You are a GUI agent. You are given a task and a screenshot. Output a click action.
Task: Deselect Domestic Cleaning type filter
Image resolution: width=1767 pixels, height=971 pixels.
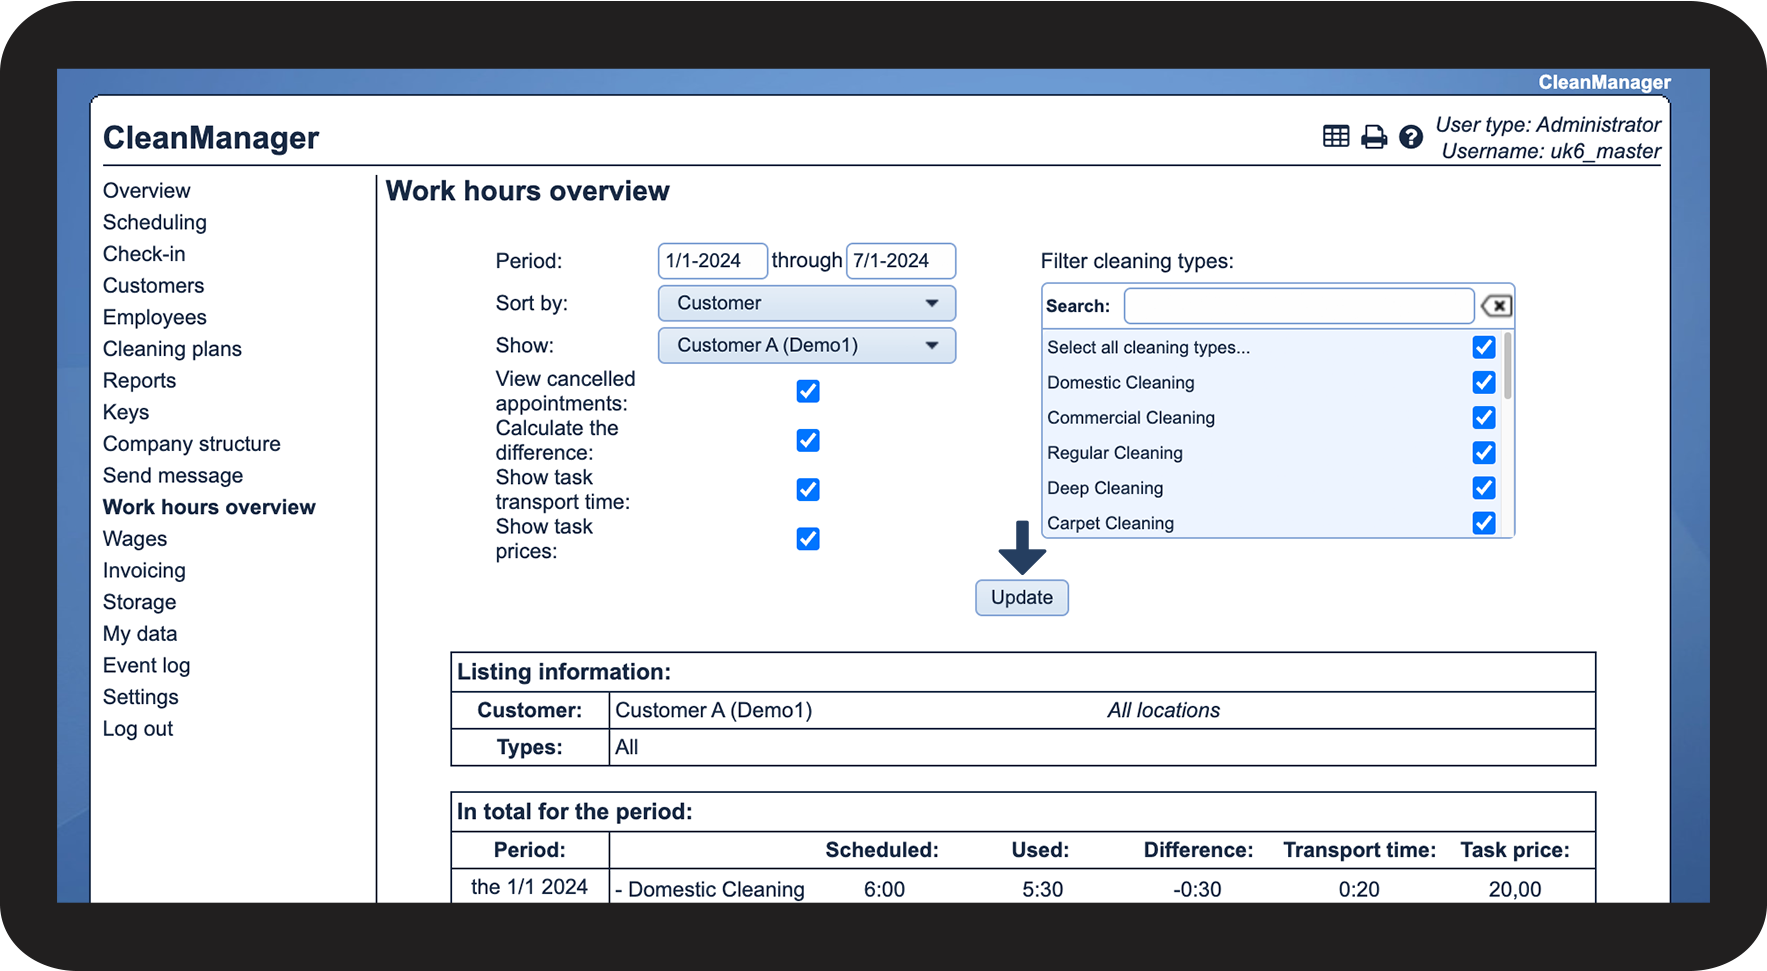tap(1484, 383)
